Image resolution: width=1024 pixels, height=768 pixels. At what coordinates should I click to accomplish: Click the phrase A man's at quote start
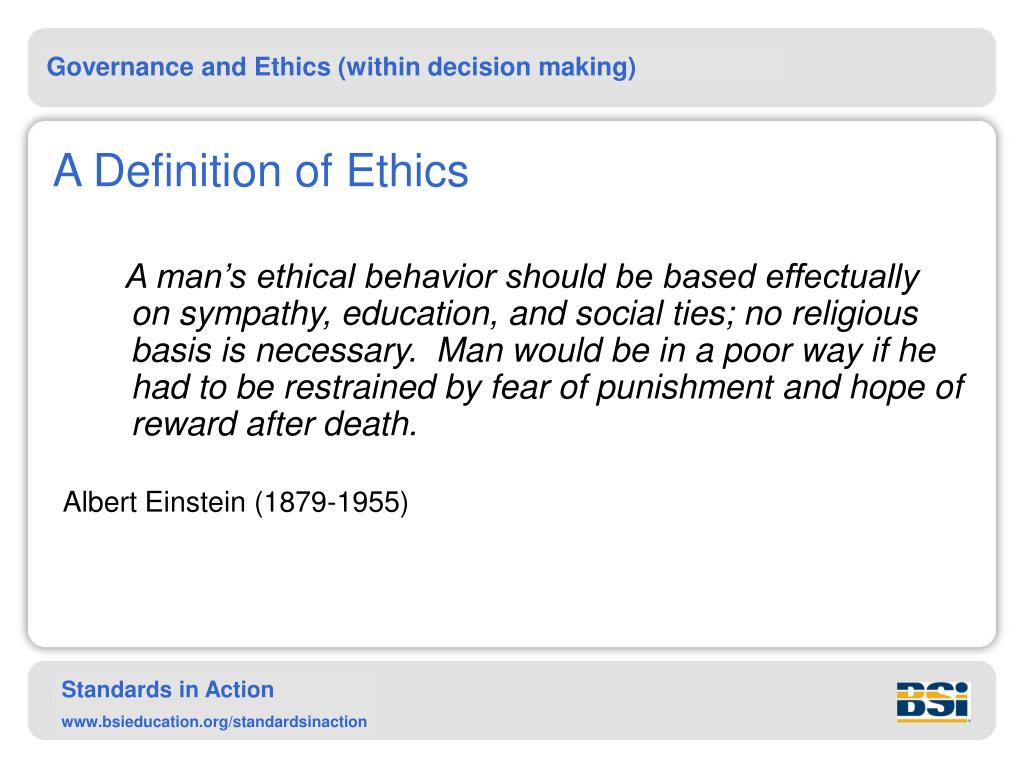coord(186,277)
